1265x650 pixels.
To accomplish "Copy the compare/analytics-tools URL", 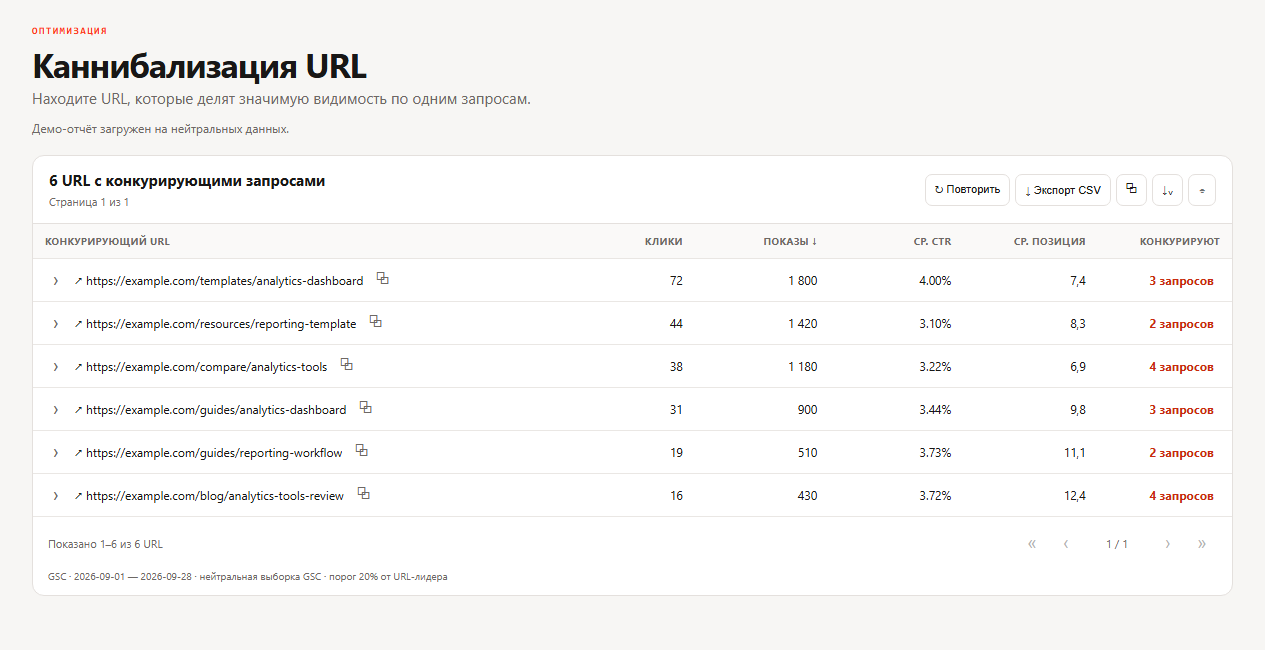I will click(347, 365).
